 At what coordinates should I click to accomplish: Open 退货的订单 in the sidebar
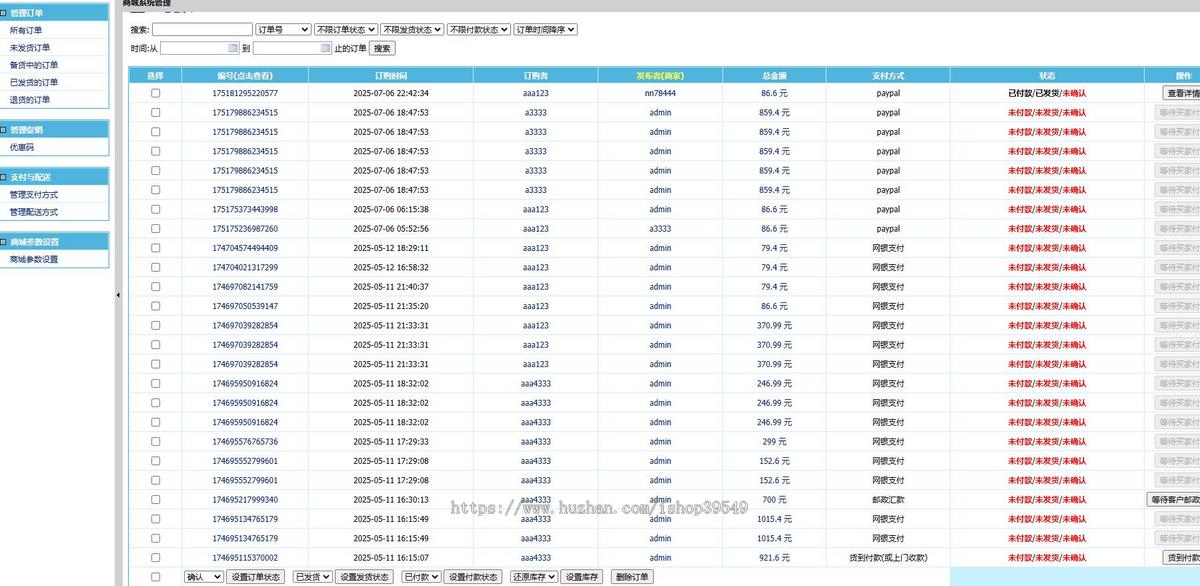pyautogui.click(x=30, y=100)
